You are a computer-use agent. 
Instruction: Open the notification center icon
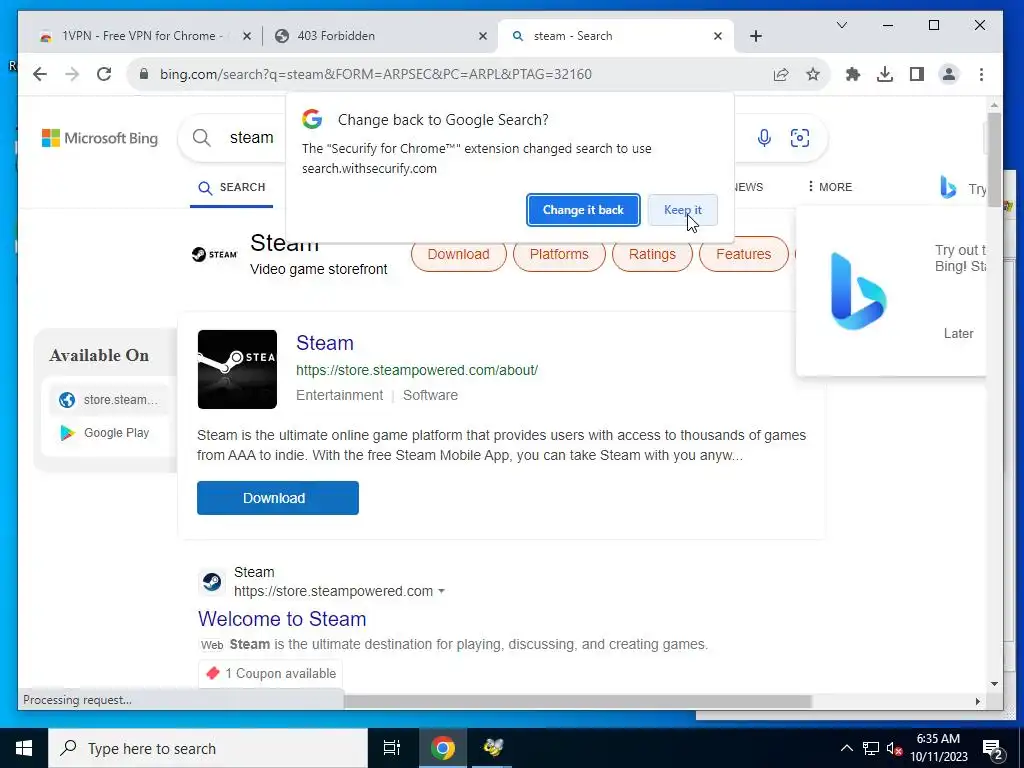993,749
